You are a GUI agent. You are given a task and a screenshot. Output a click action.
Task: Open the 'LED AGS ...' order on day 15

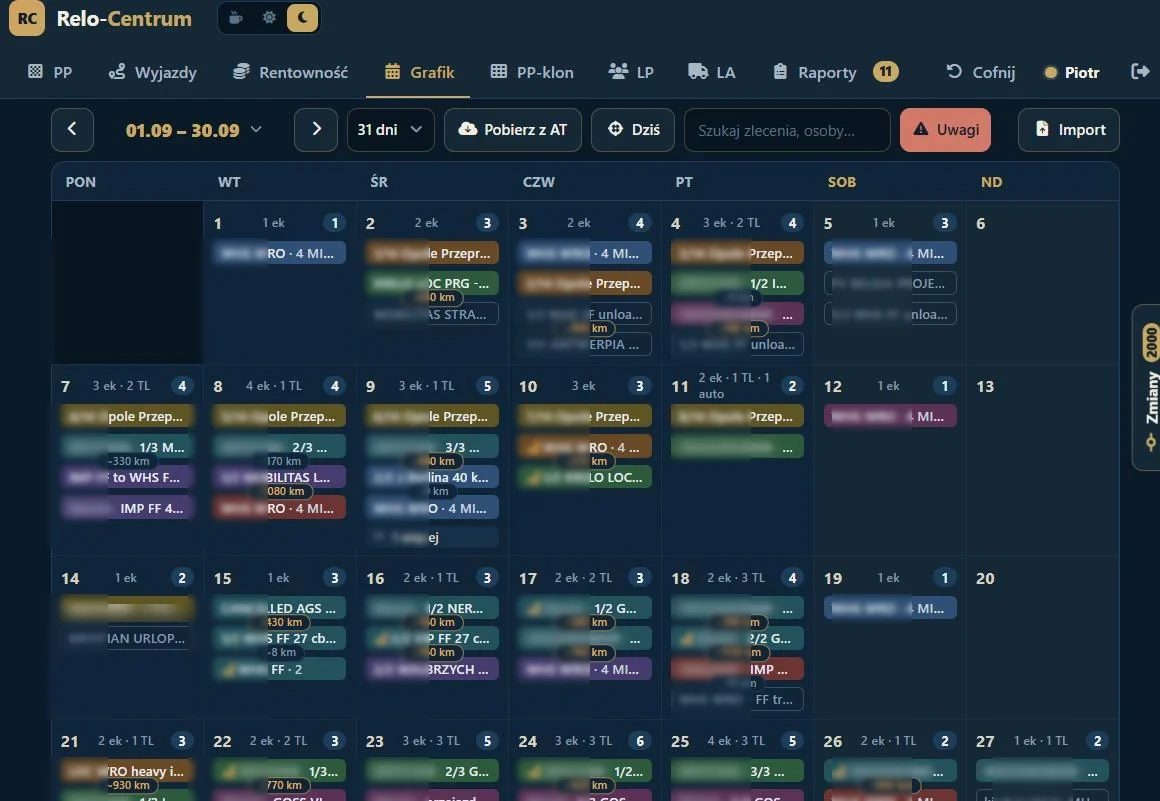(279, 609)
